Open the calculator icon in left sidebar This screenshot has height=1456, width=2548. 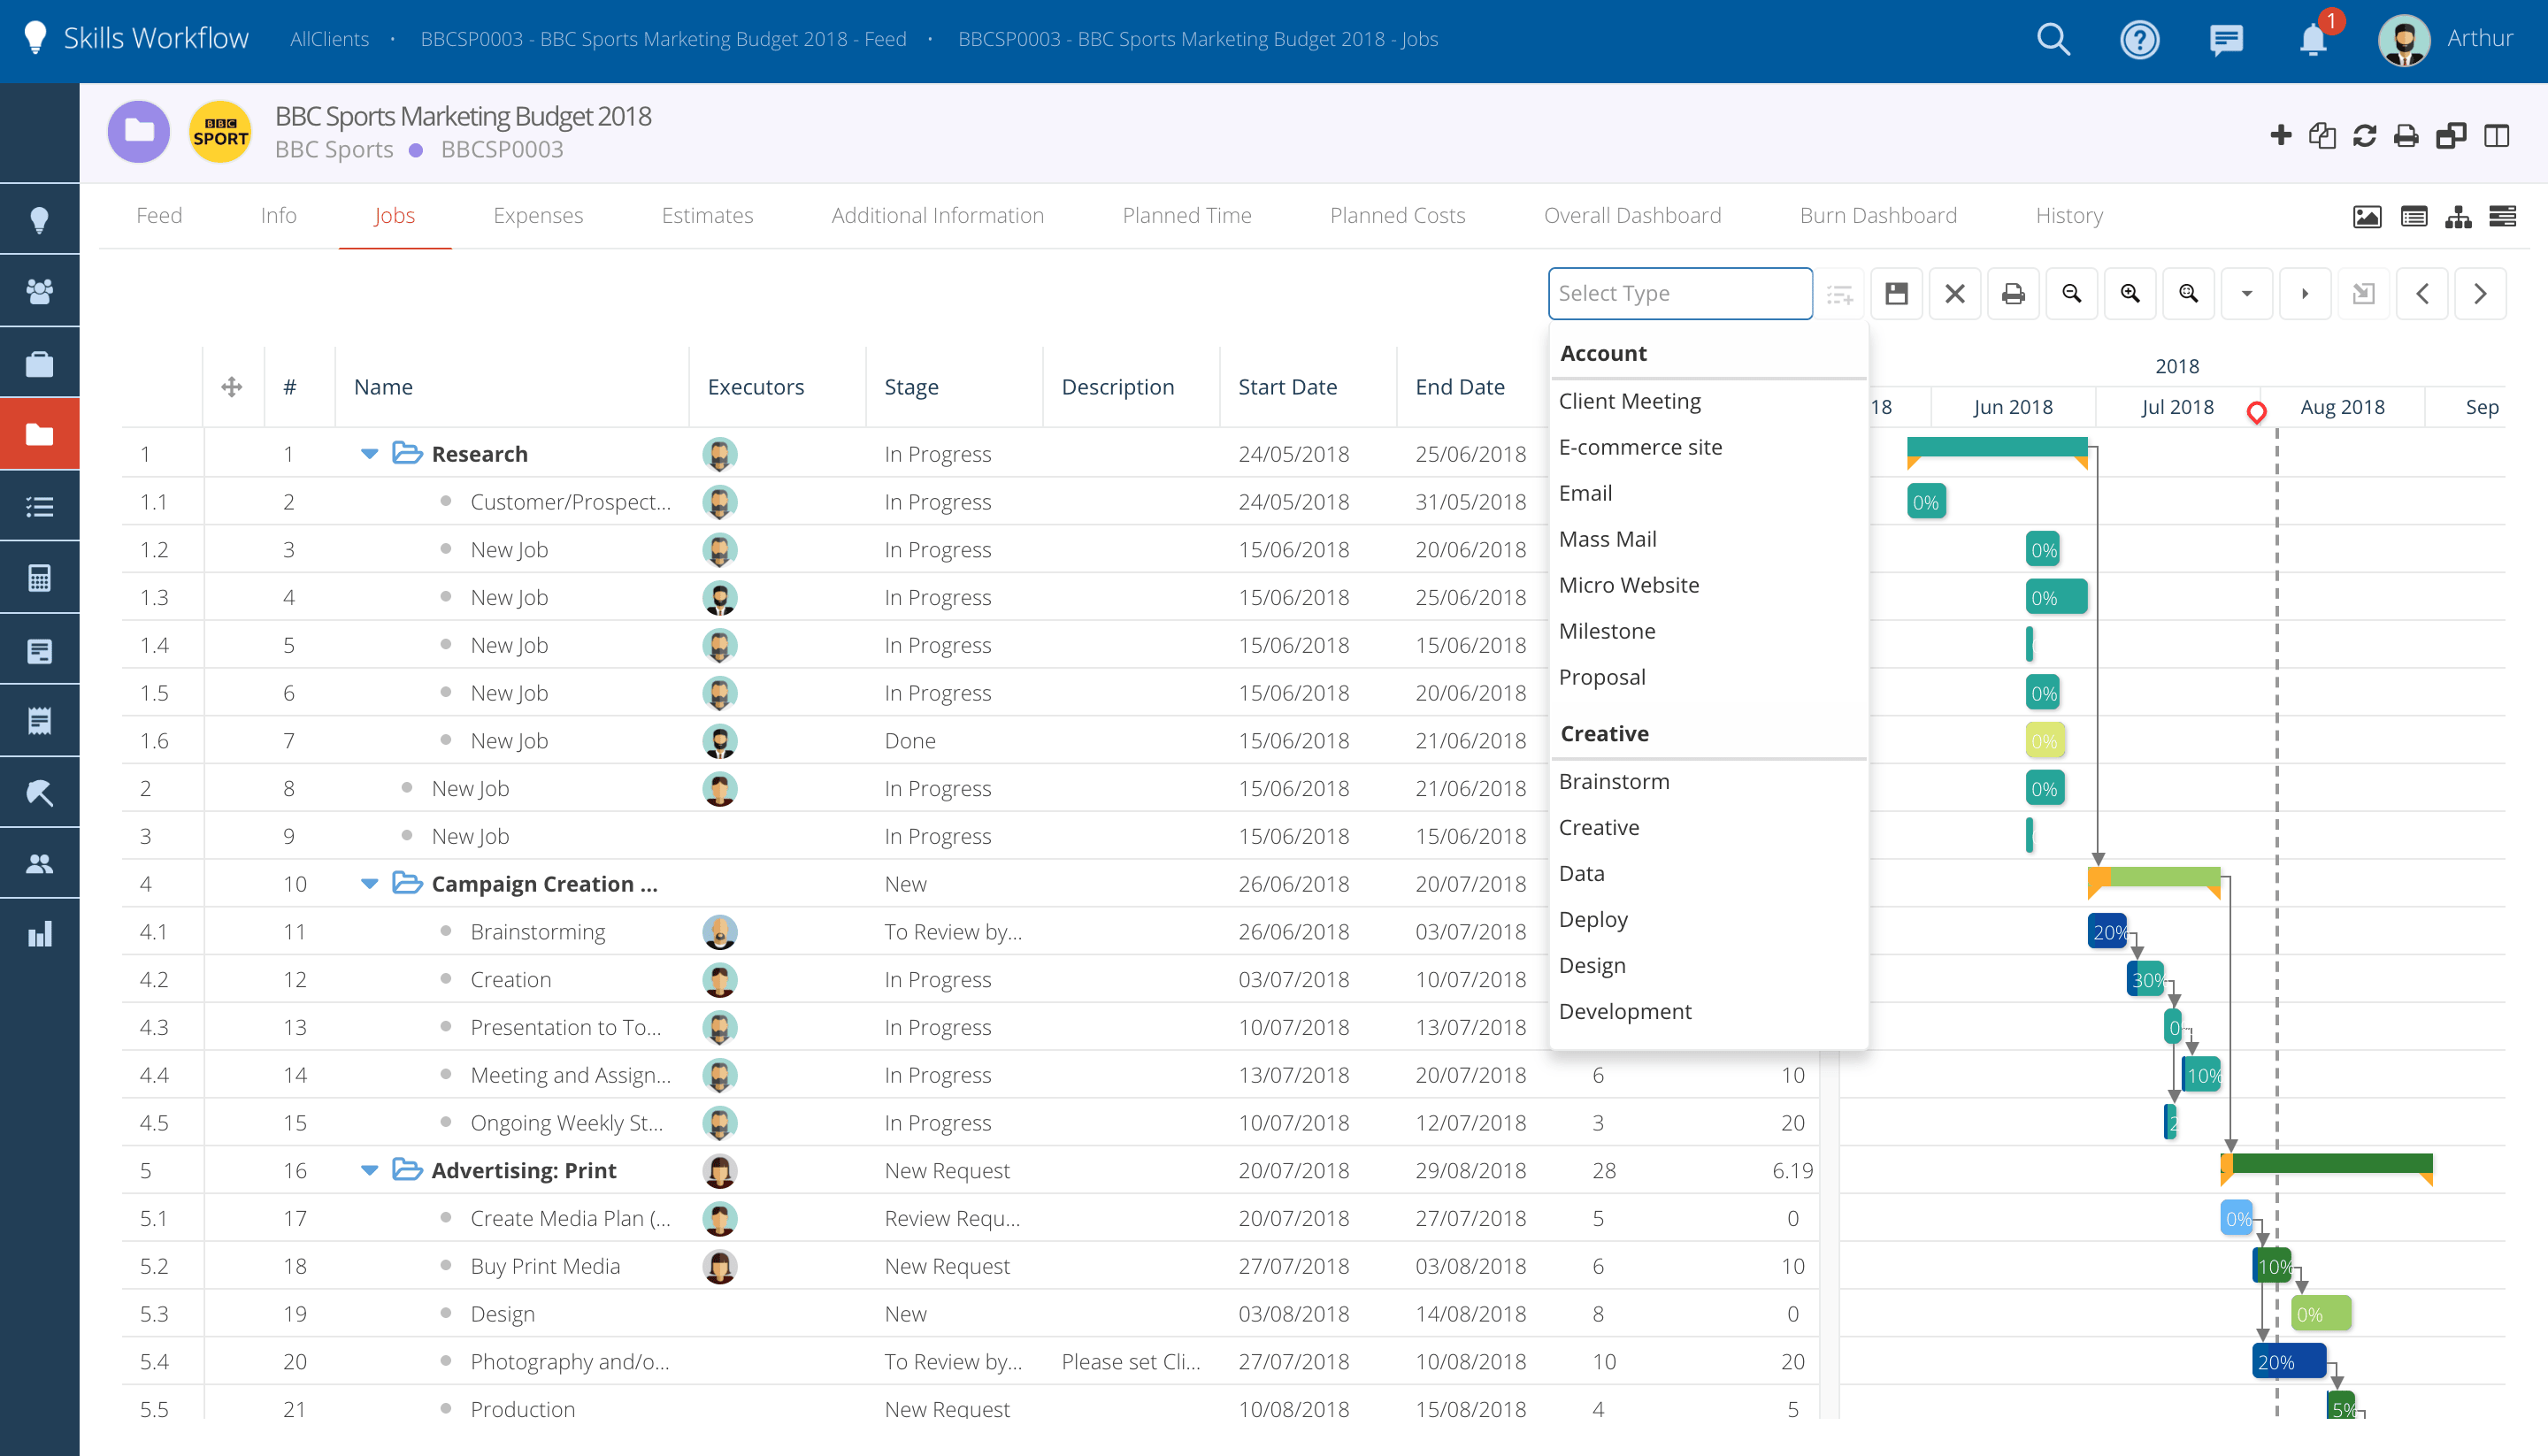[39, 578]
